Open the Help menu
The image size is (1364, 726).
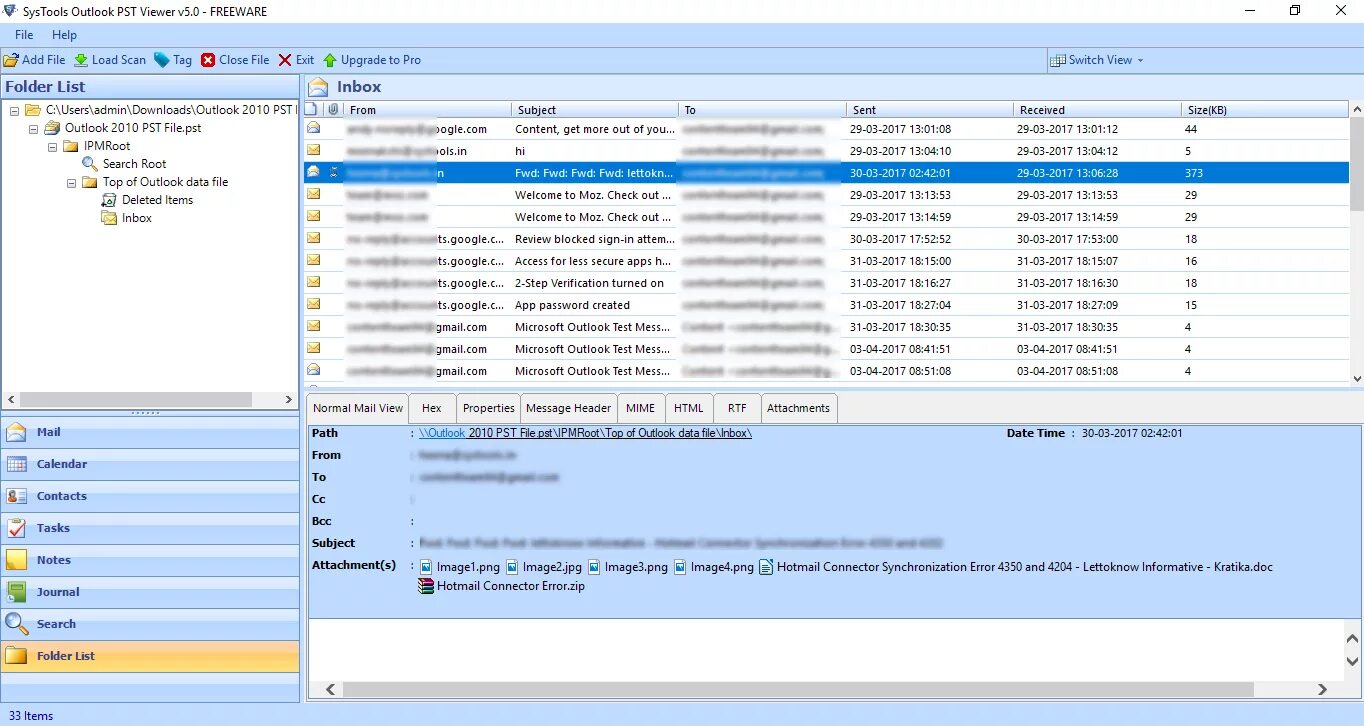pyautogui.click(x=64, y=35)
